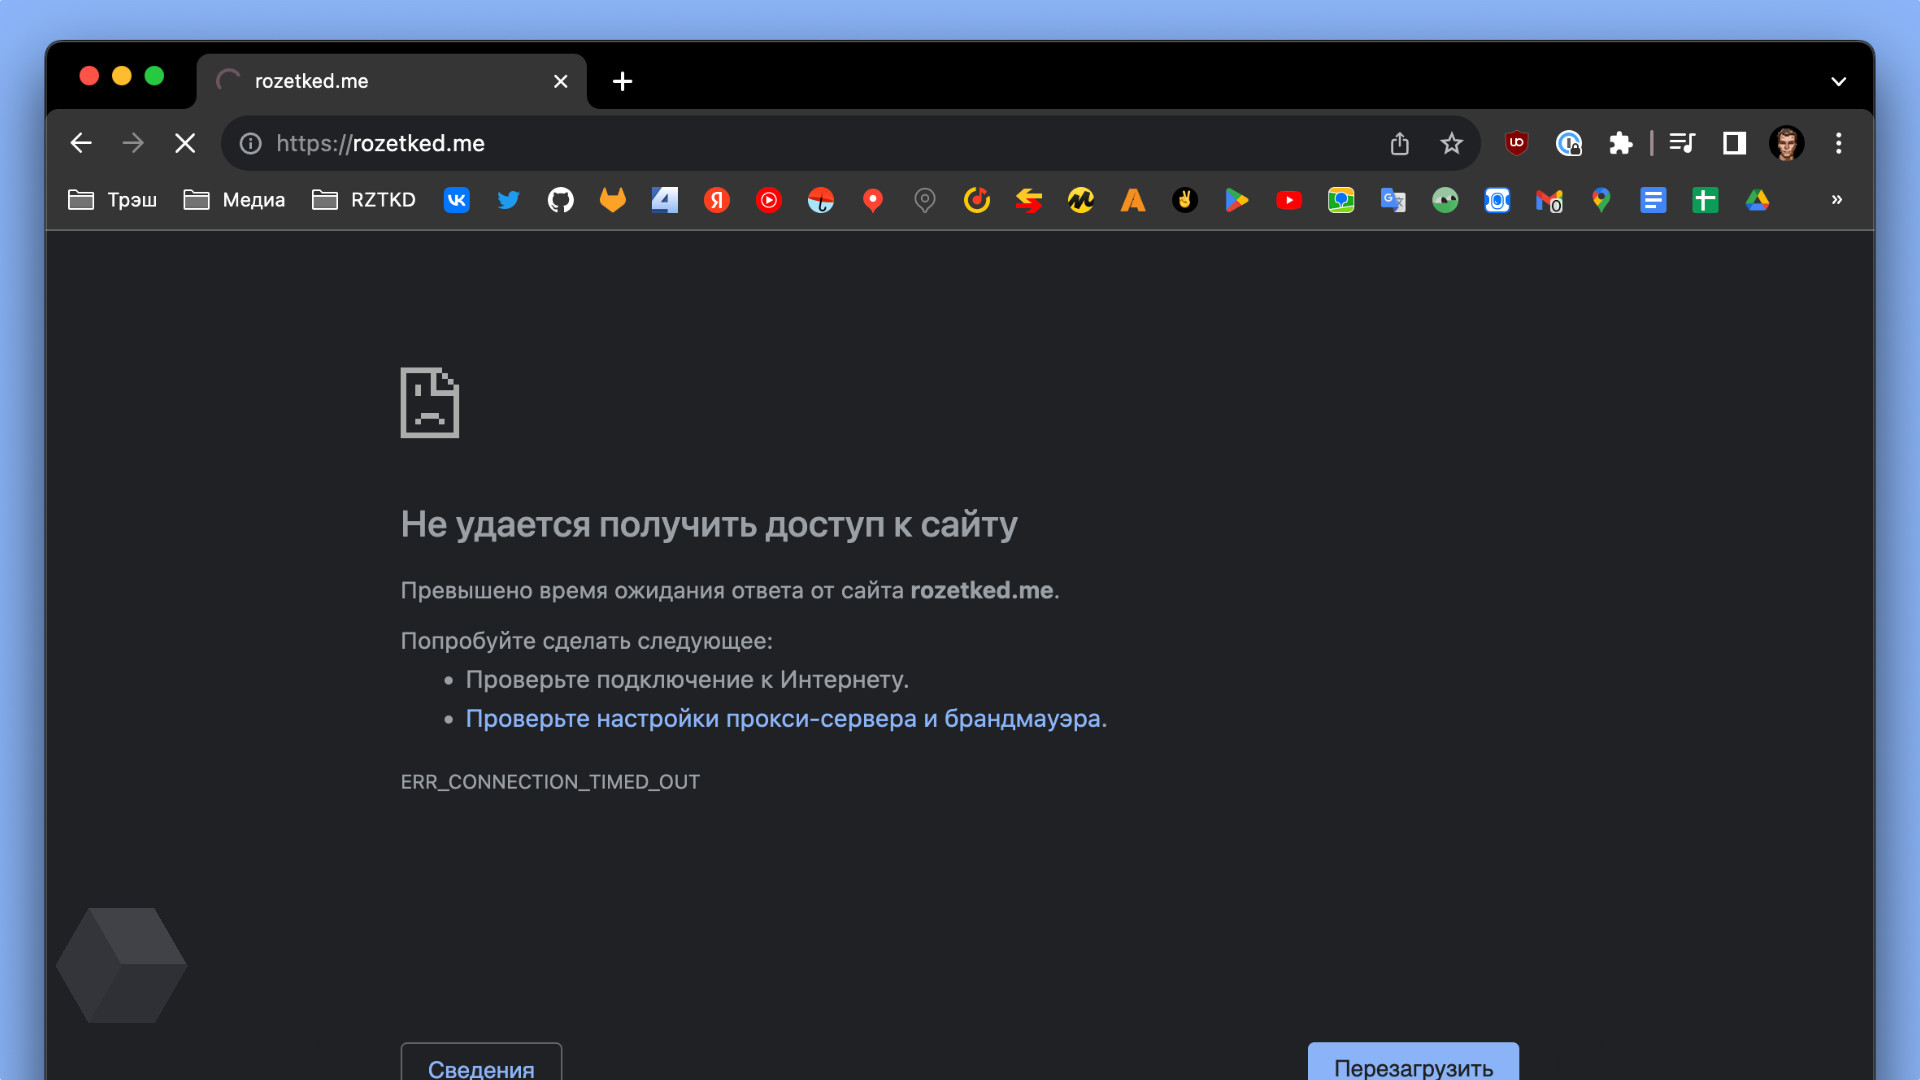Image resolution: width=1920 pixels, height=1080 pixels.
Task: Open the proxy settings help link
Action: pyautogui.click(x=786, y=718)
